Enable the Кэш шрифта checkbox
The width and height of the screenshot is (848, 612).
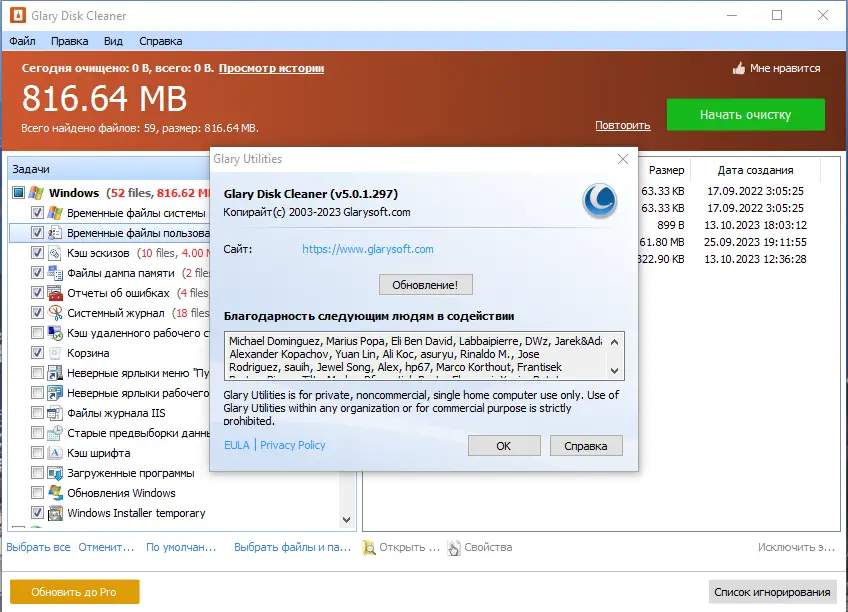(x=37, y=453)
